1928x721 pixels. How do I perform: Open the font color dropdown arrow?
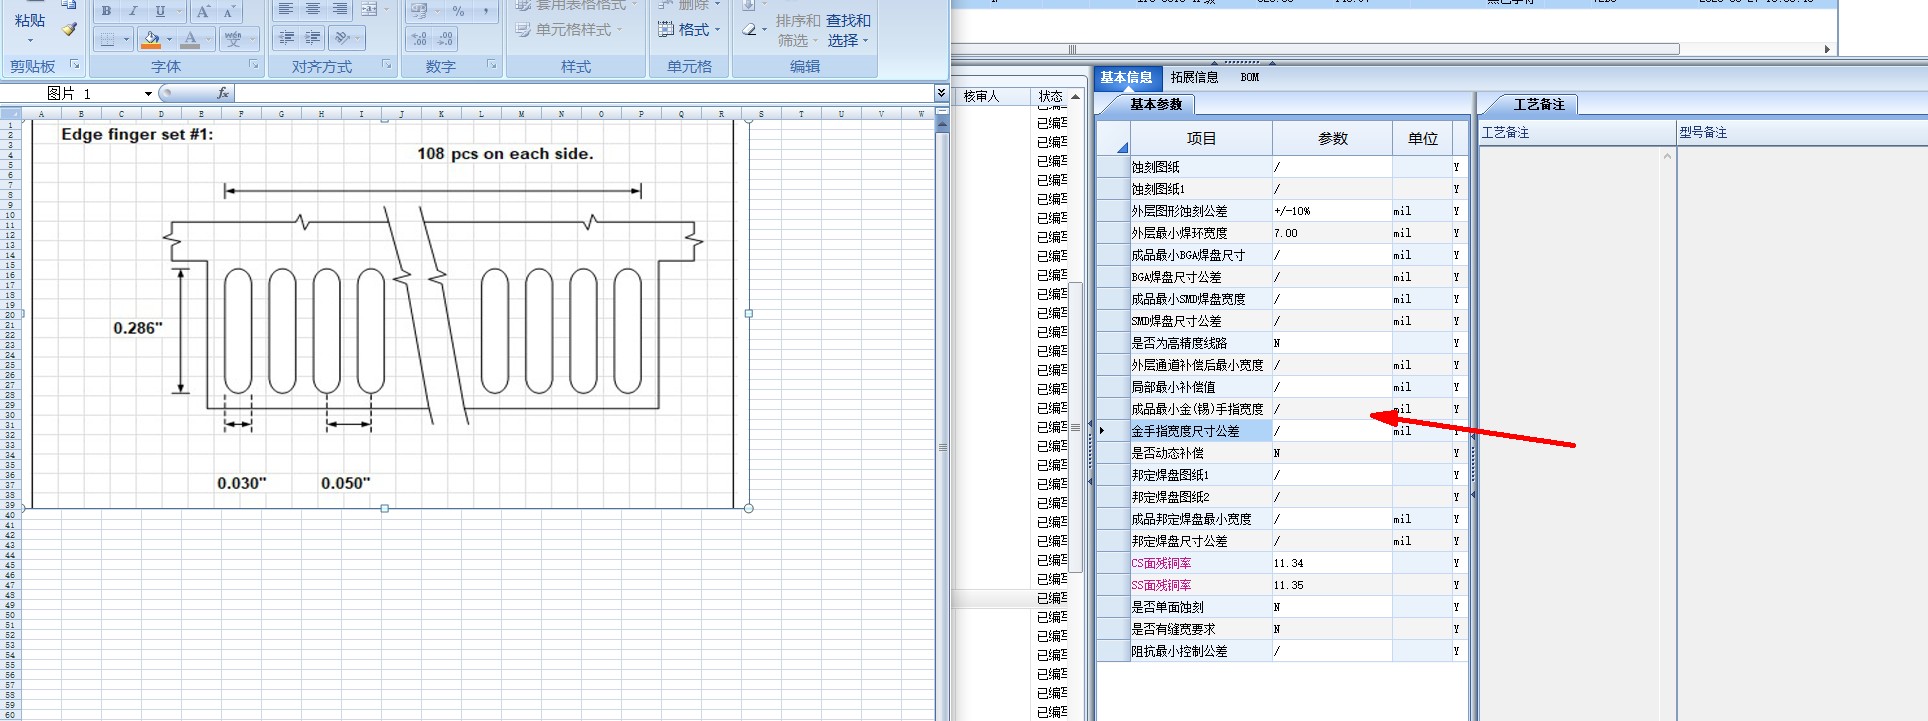209,39
